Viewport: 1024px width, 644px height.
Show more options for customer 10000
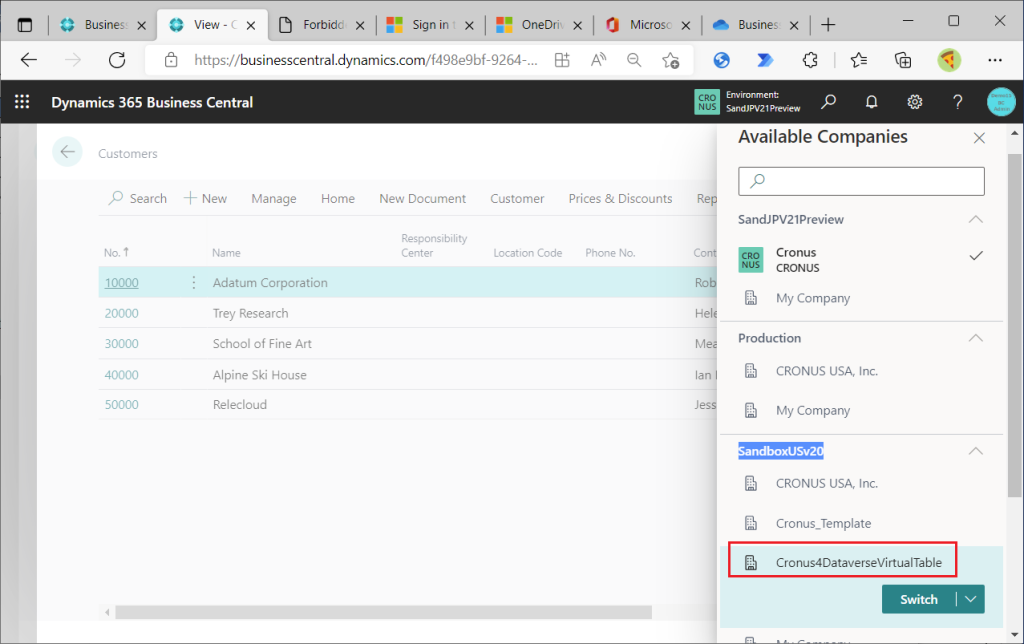click(193, 282)
